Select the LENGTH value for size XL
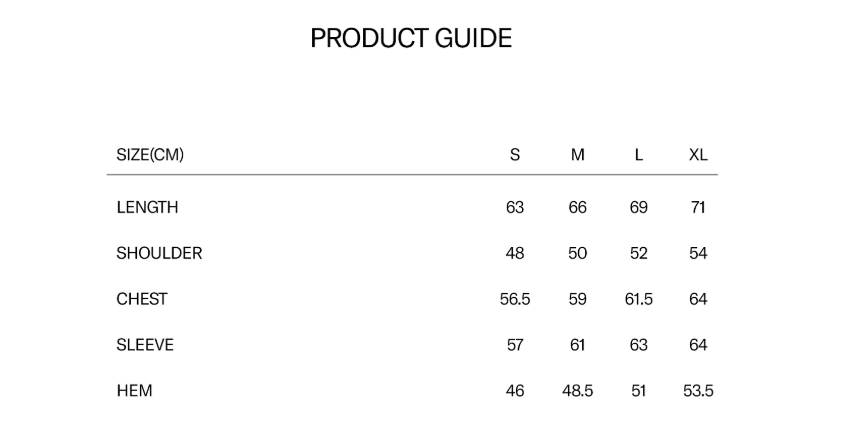This screenshot has width=844, height=433. click(698, 208)
